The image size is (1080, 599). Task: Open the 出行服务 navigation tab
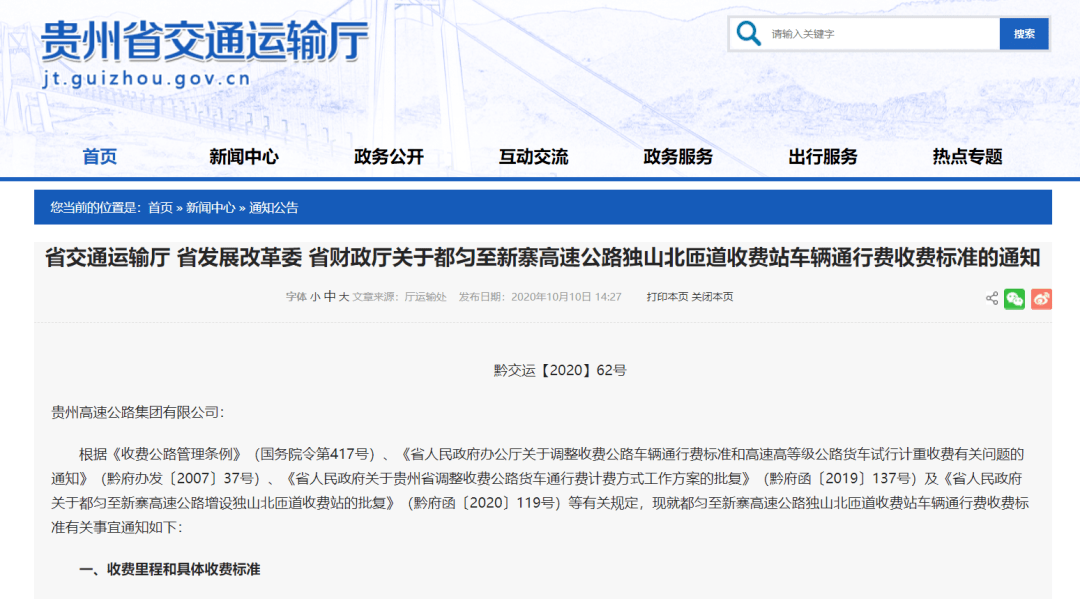[x=822, y=156]
